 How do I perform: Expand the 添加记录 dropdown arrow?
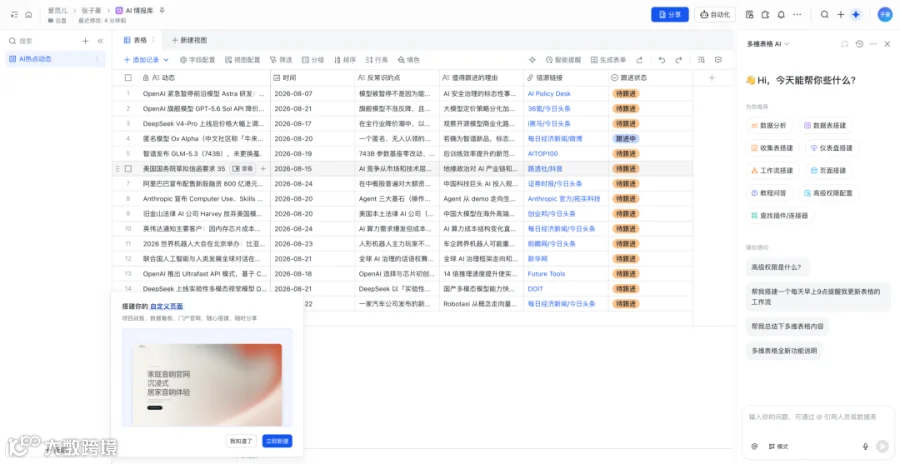[x=166, y=60]
